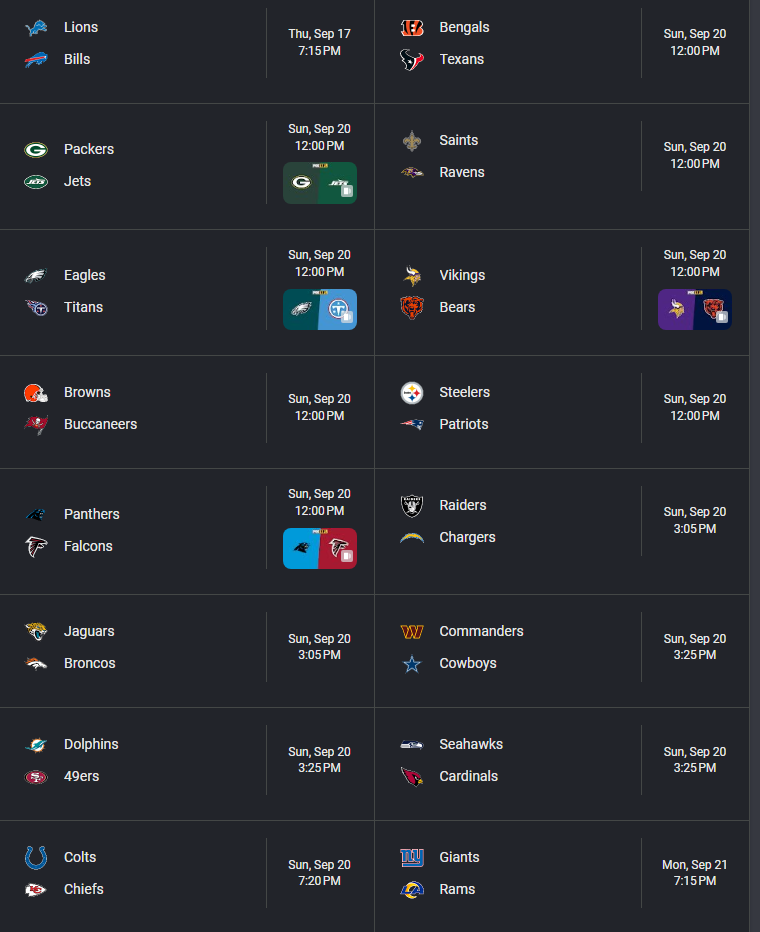Select the Mon, Sep 21 7:15 PM game time
This screenshot has width=760, height=932.
coord(695,873)
